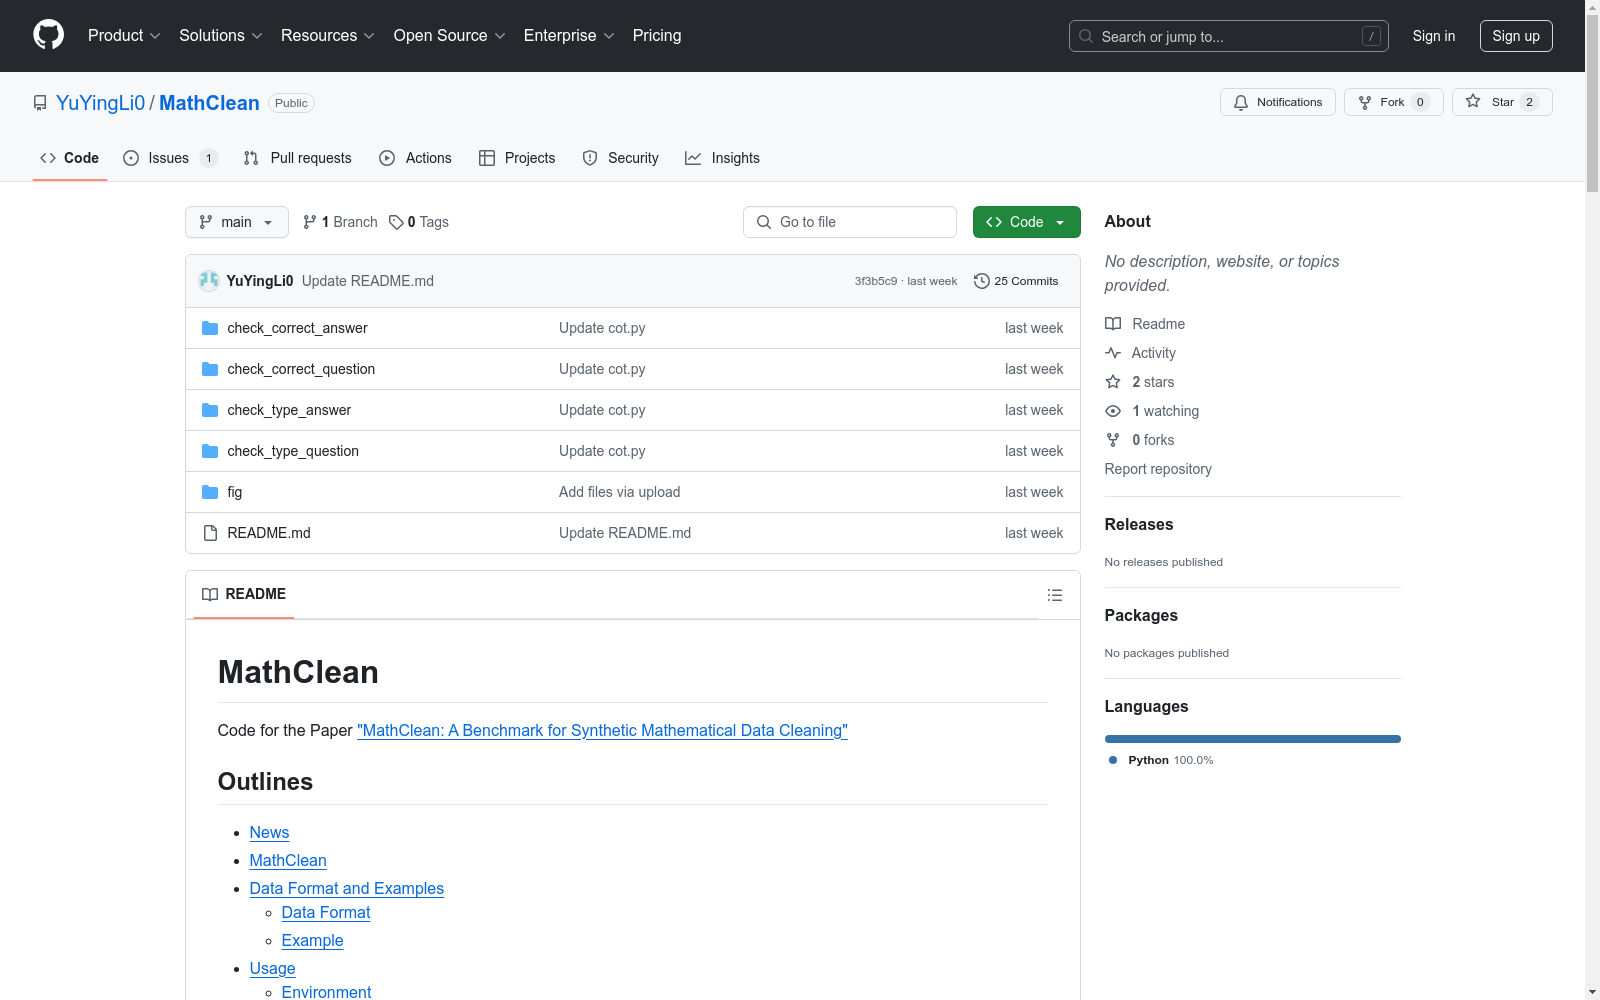The width and height of the screenshot is (1600, 1000).
Task: Open the MathClean paper link
Action: 602,730
